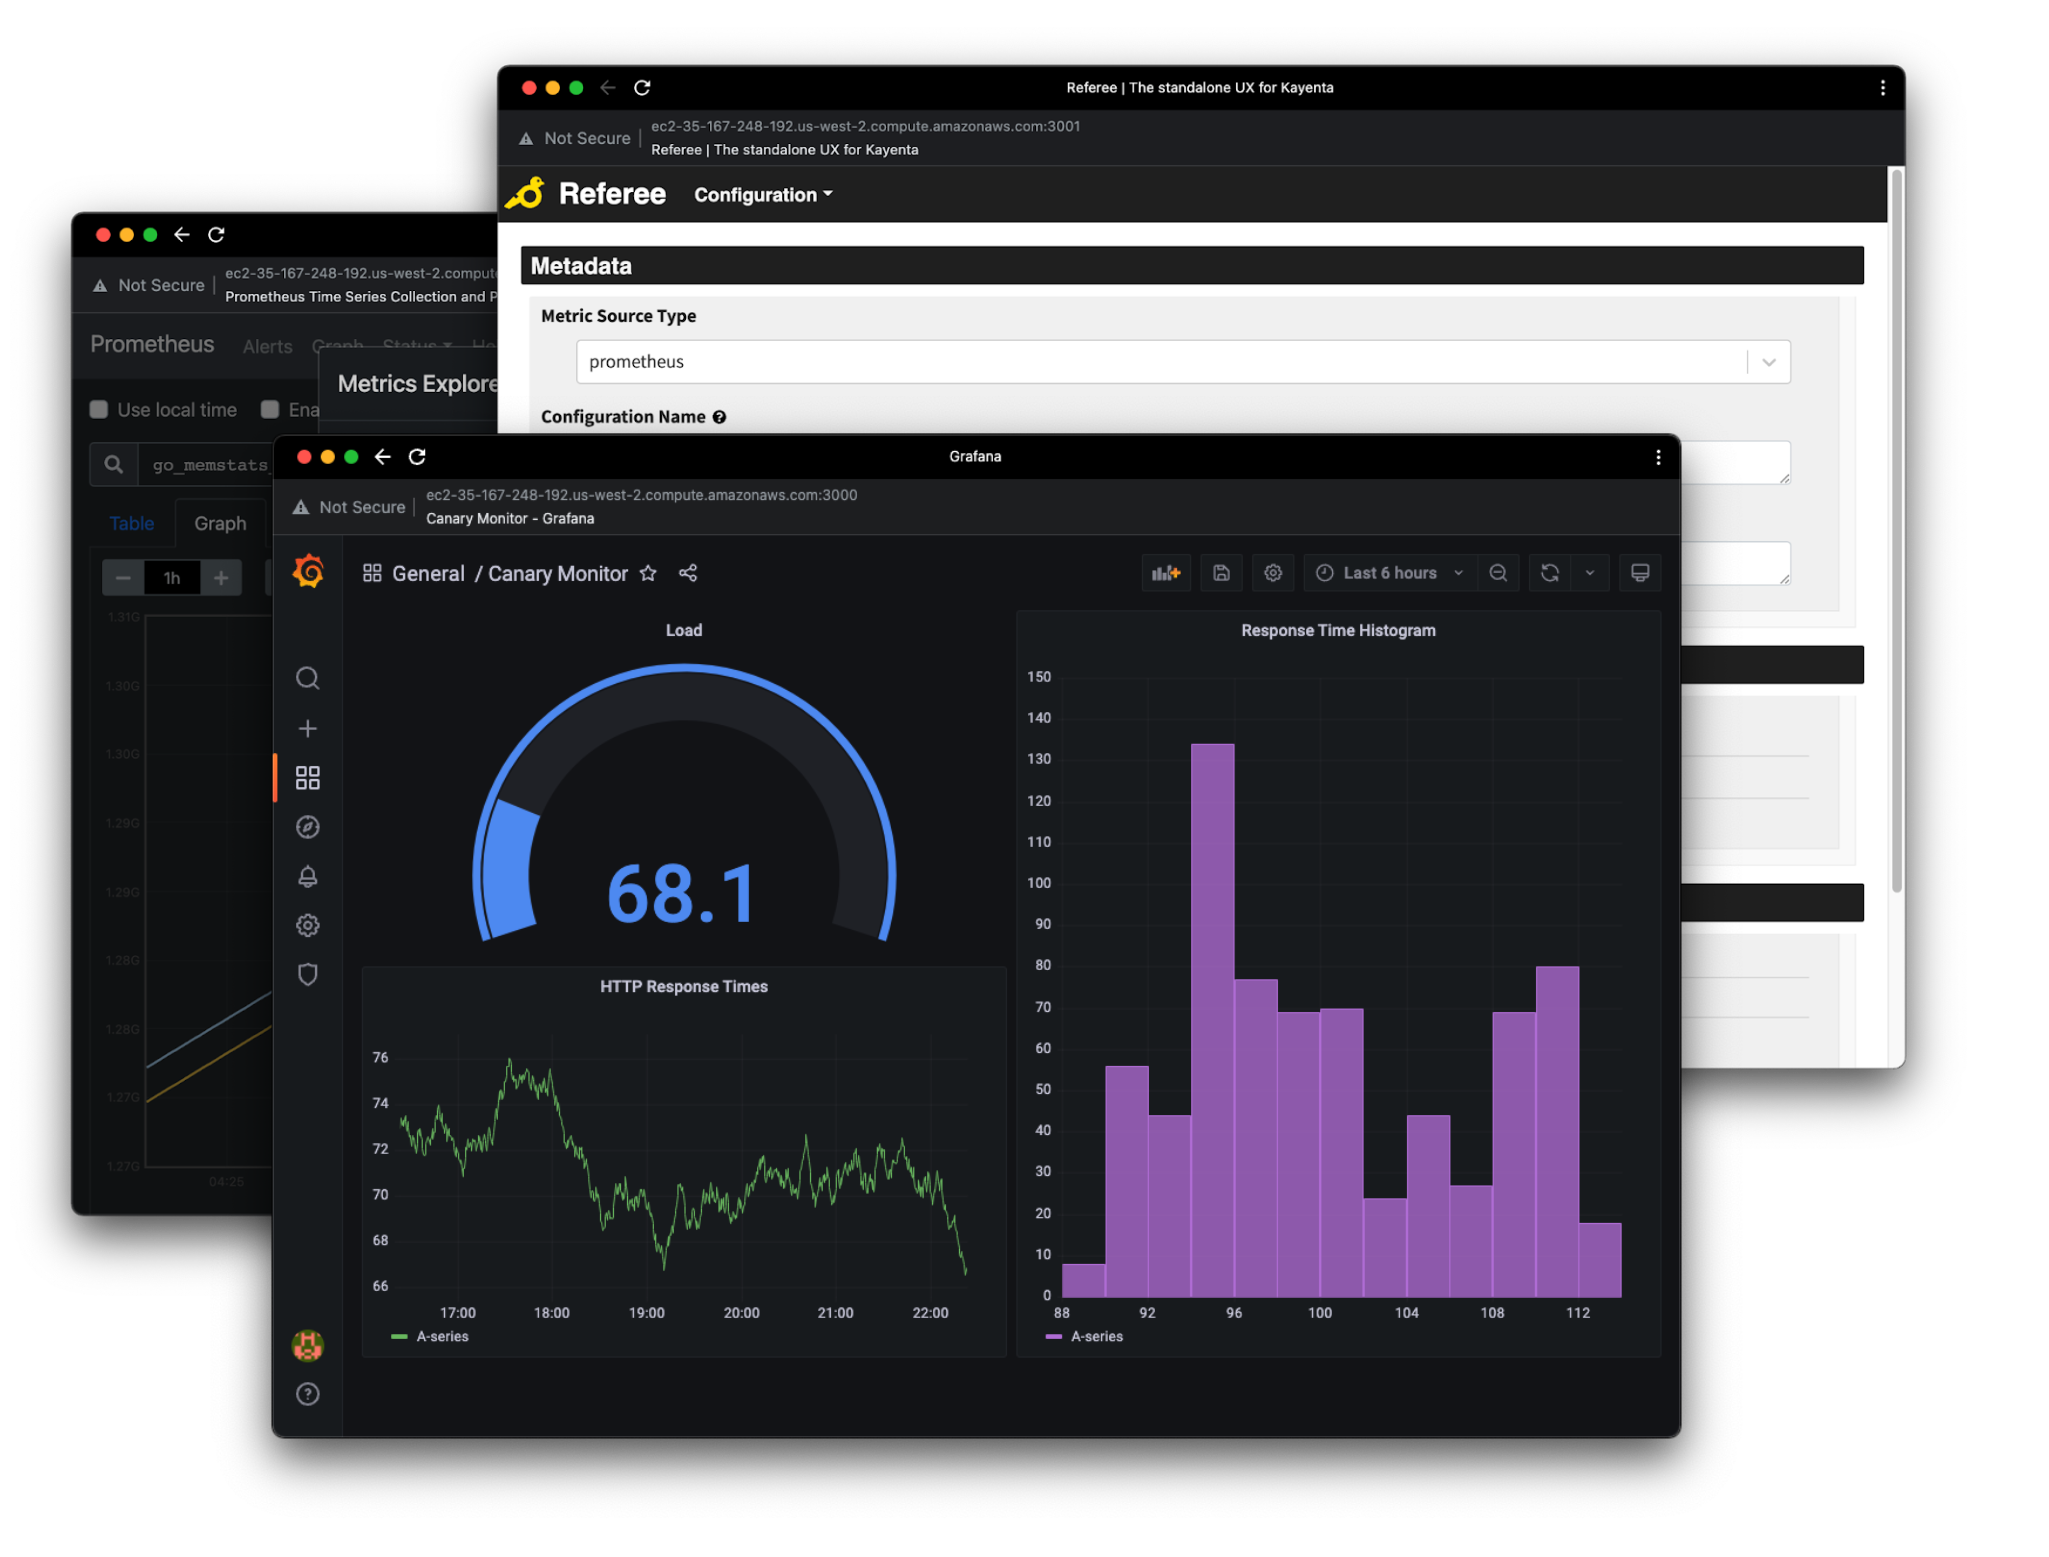Screen dimensions: 2049x1557
Task: Click the Add panel icon in dashboard toolbar
Action: coord(1165,572)
